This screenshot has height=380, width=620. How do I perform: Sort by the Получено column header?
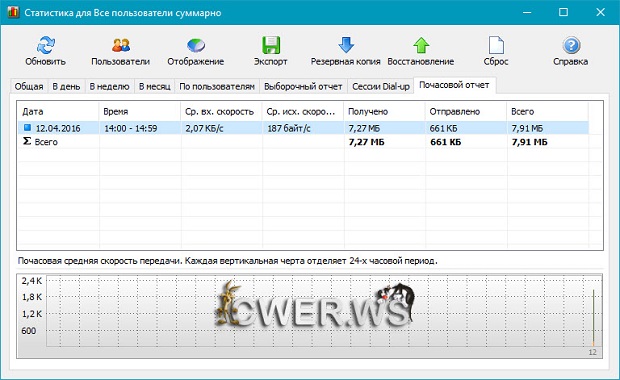pyautogui.click(x=384, y=112)
